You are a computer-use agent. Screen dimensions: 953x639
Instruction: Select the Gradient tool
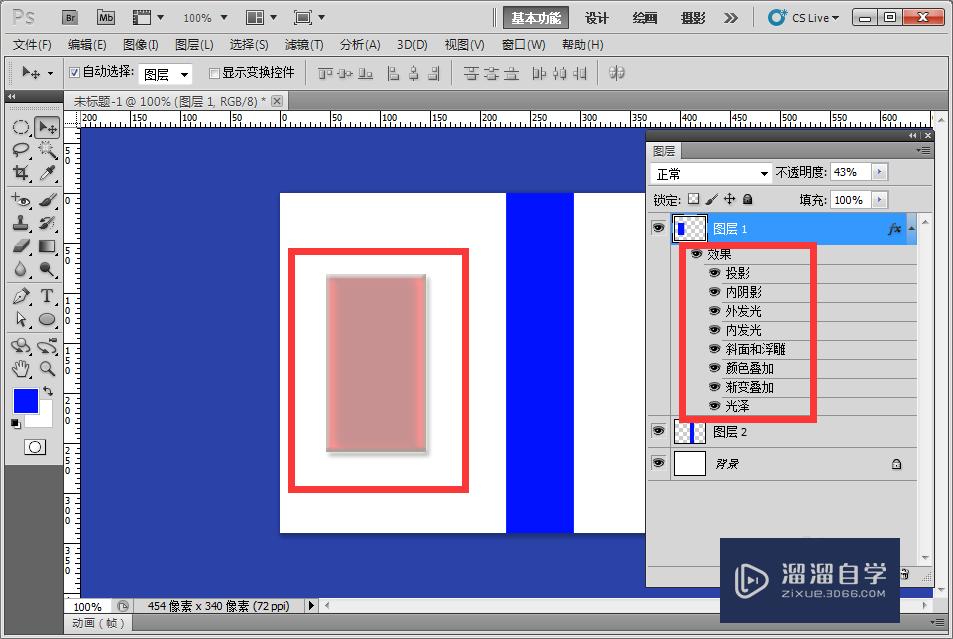point(47,246)
